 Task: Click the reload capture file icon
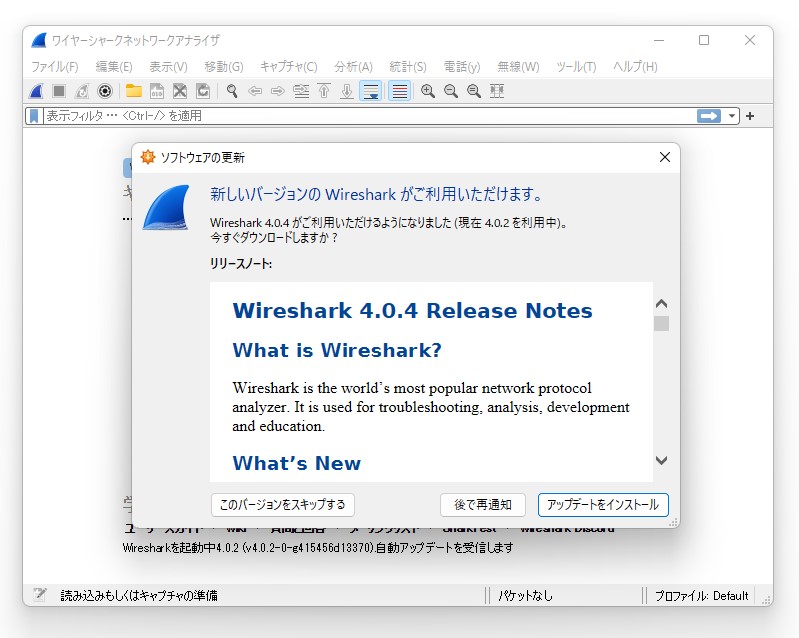(203, 91)
